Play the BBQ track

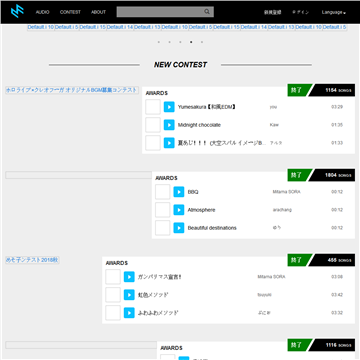179,192
